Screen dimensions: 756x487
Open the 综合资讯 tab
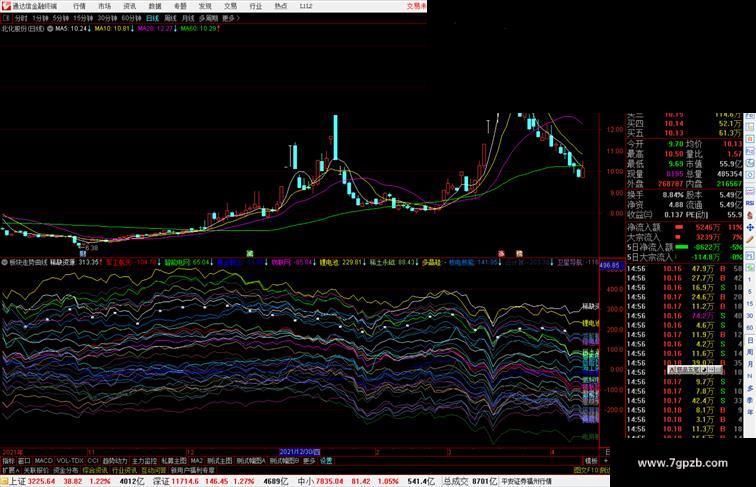click(x=95, y=470)
